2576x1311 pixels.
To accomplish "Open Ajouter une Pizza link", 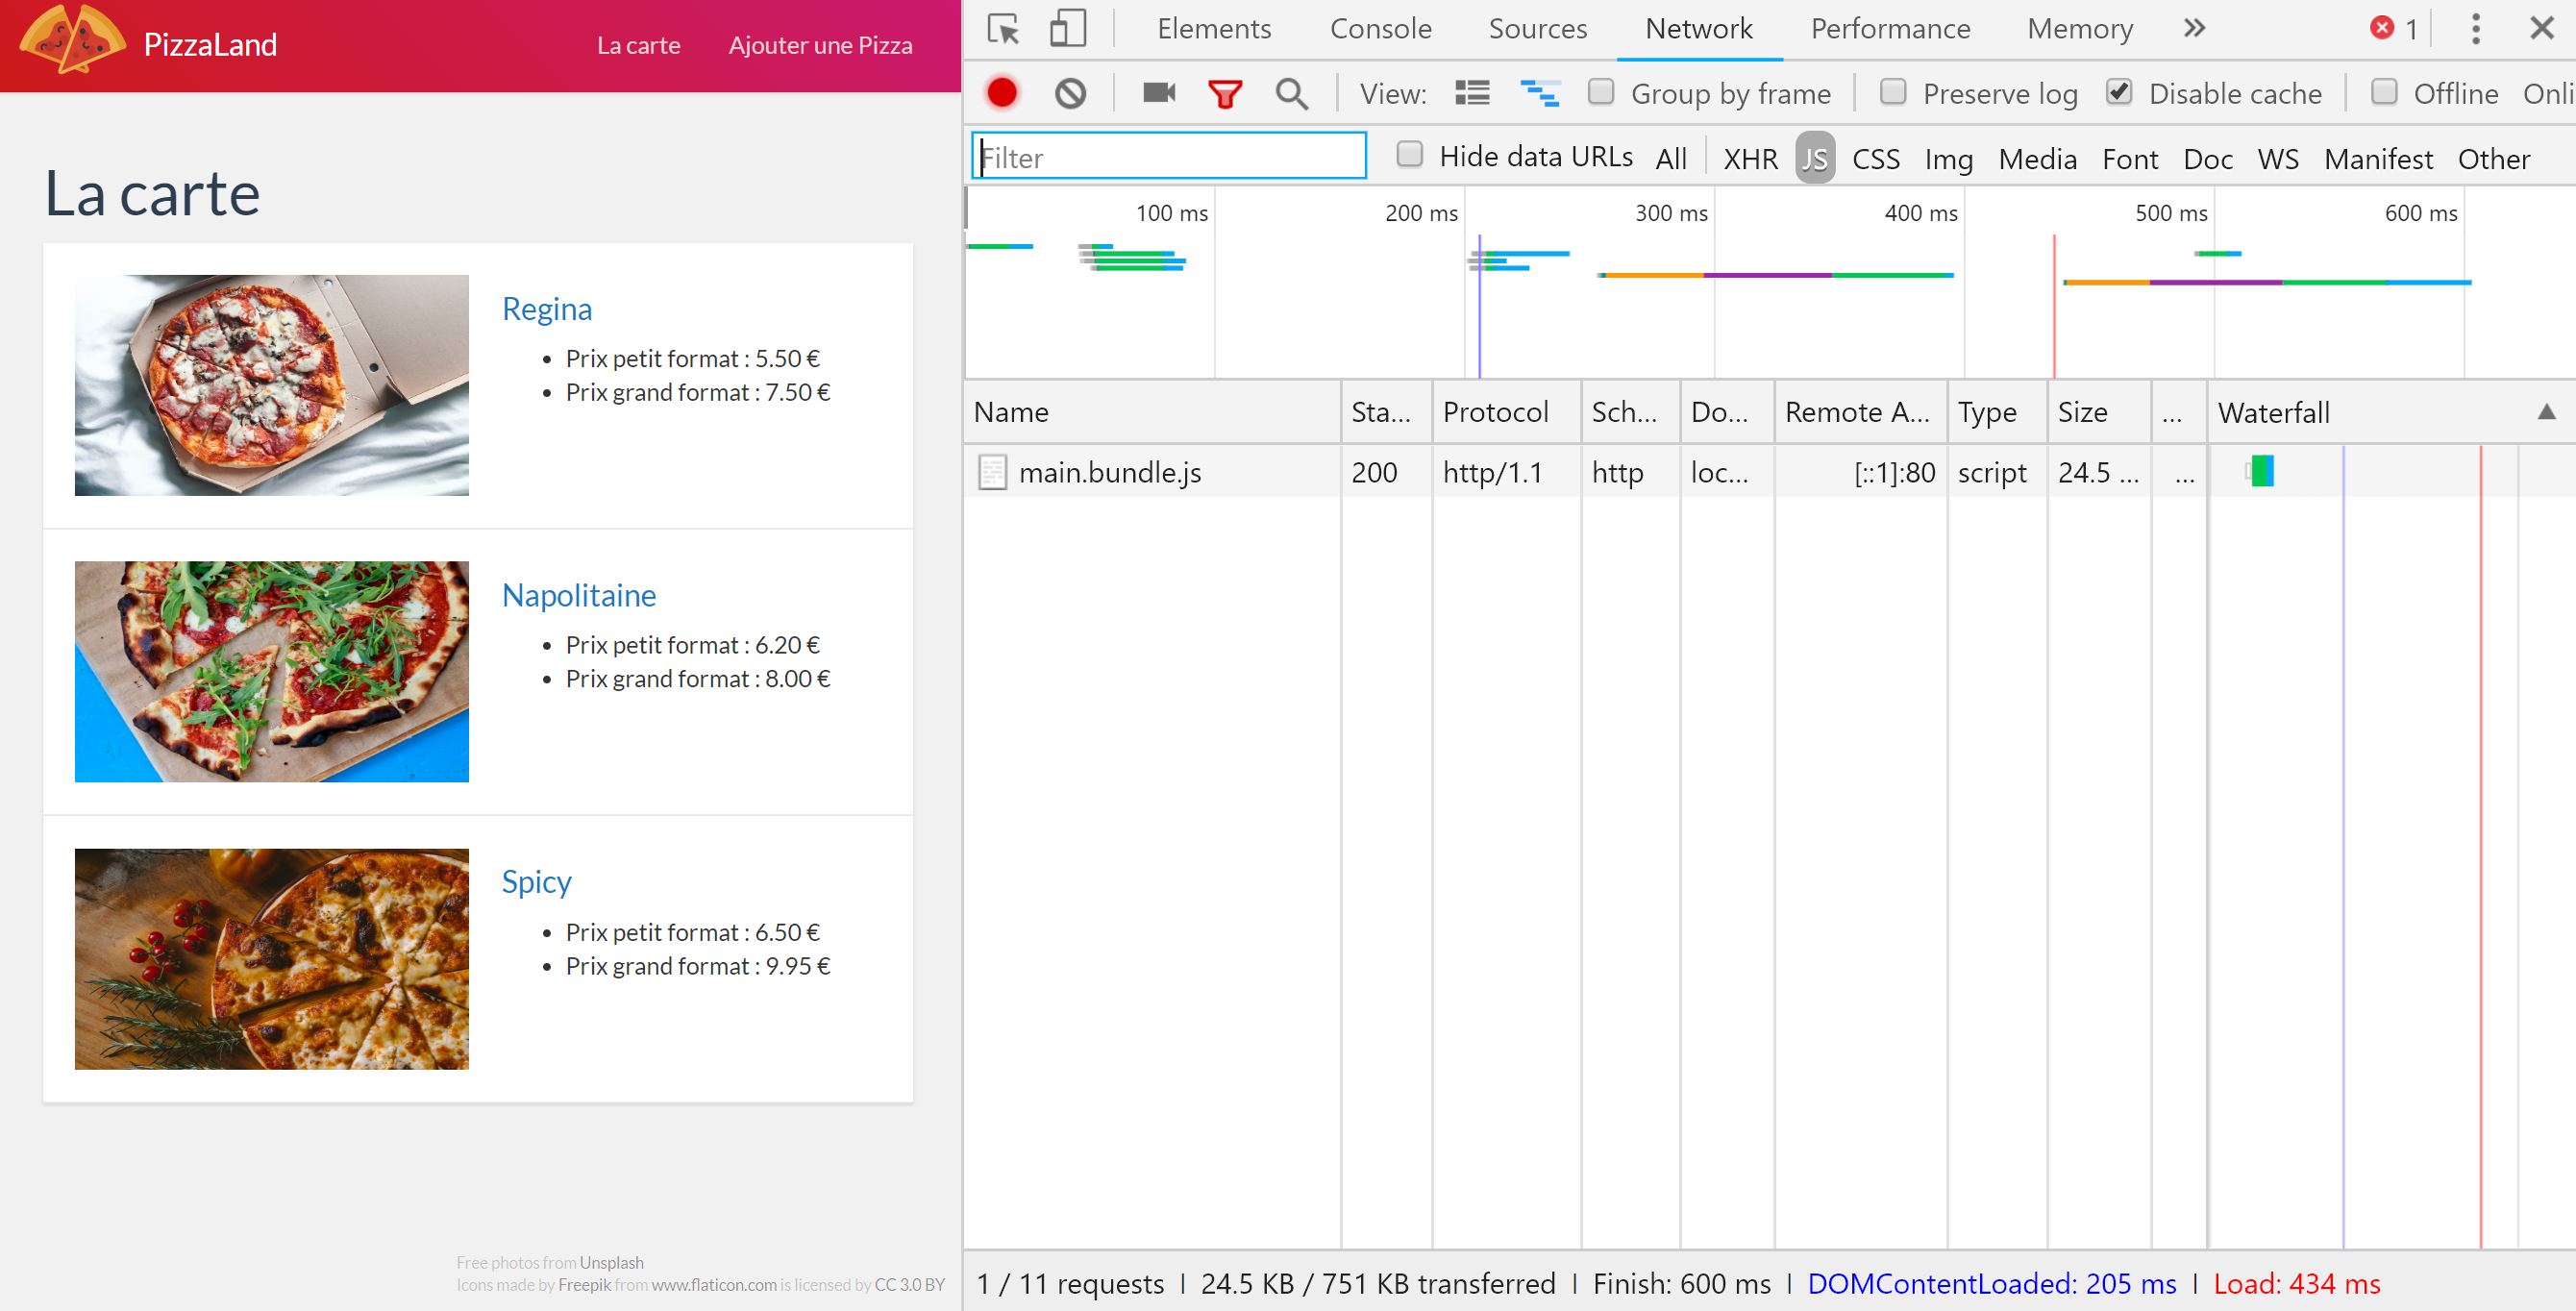I will point(820,45).
